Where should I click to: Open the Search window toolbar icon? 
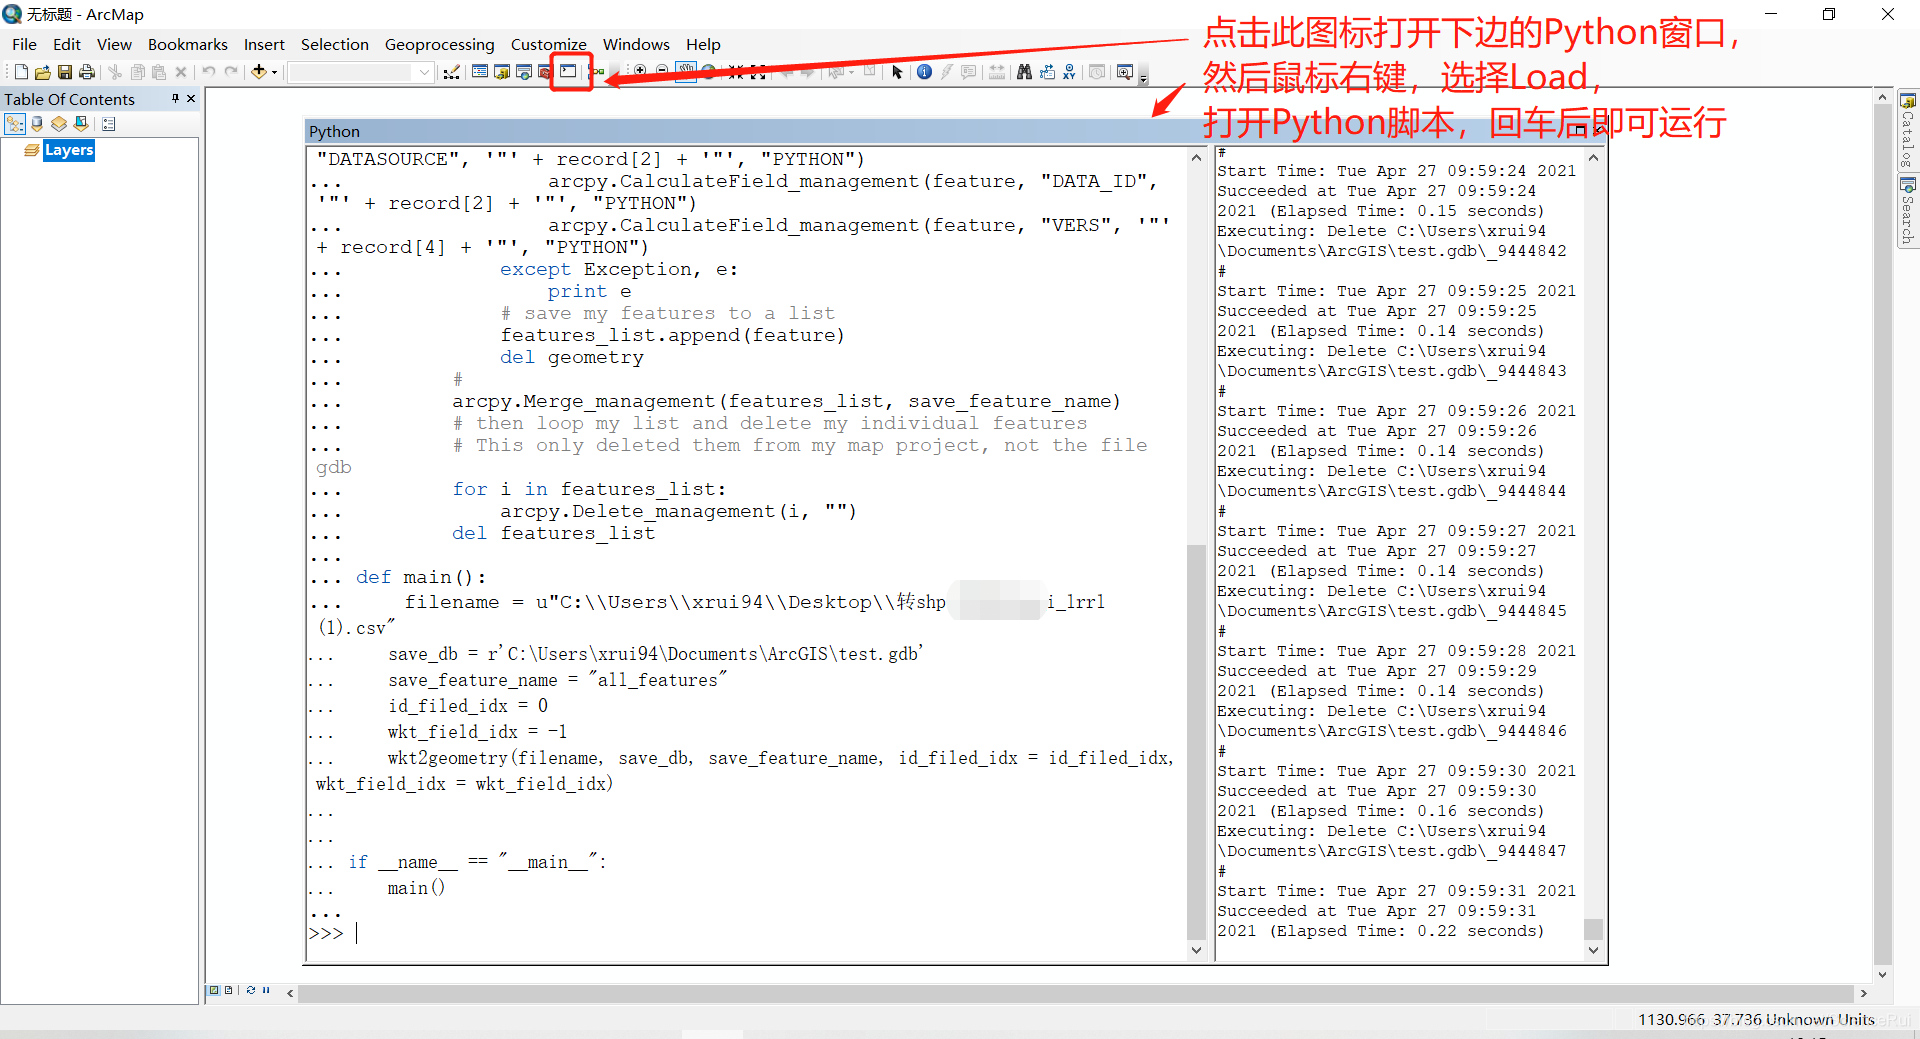tap(524, 72)
